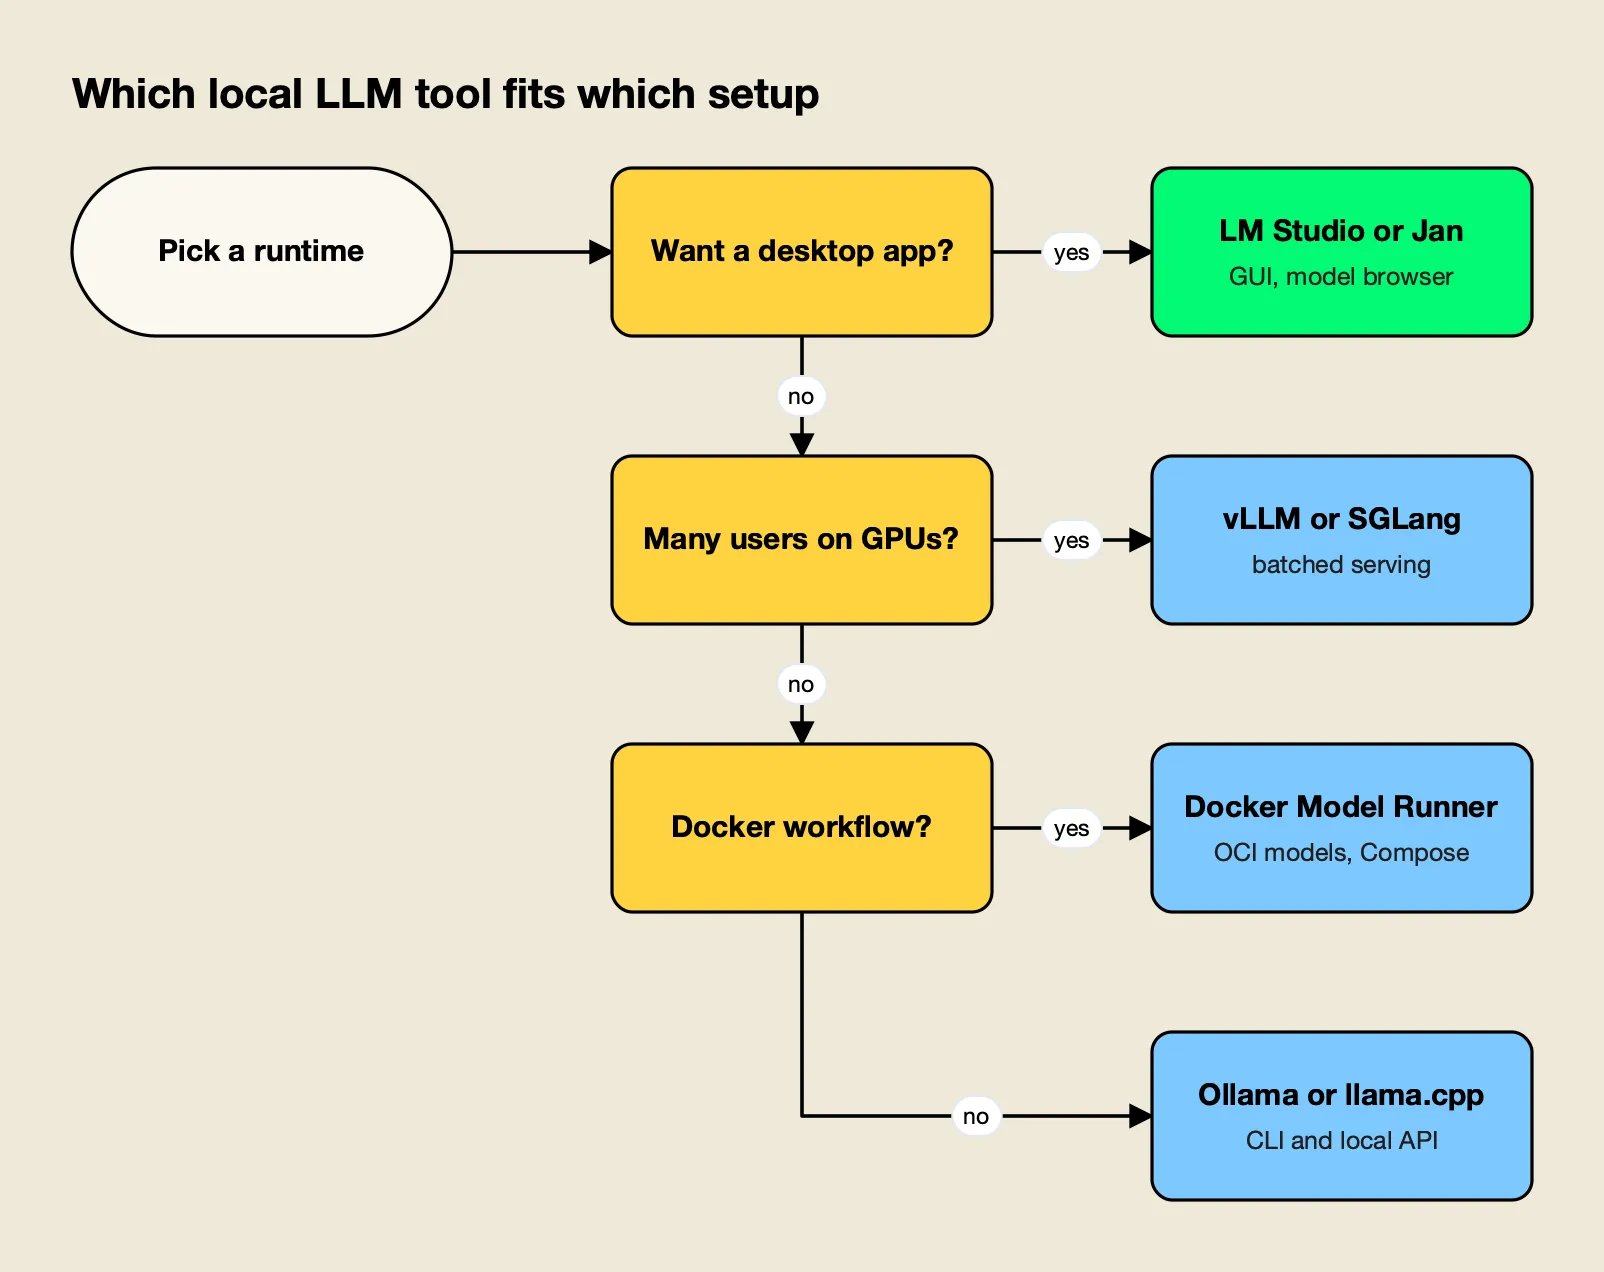The height and width of the screenshot is (1272, 1604).
Task: Click the 'OCI models, Compose' subtitle
Action: tap(1341, 853)
